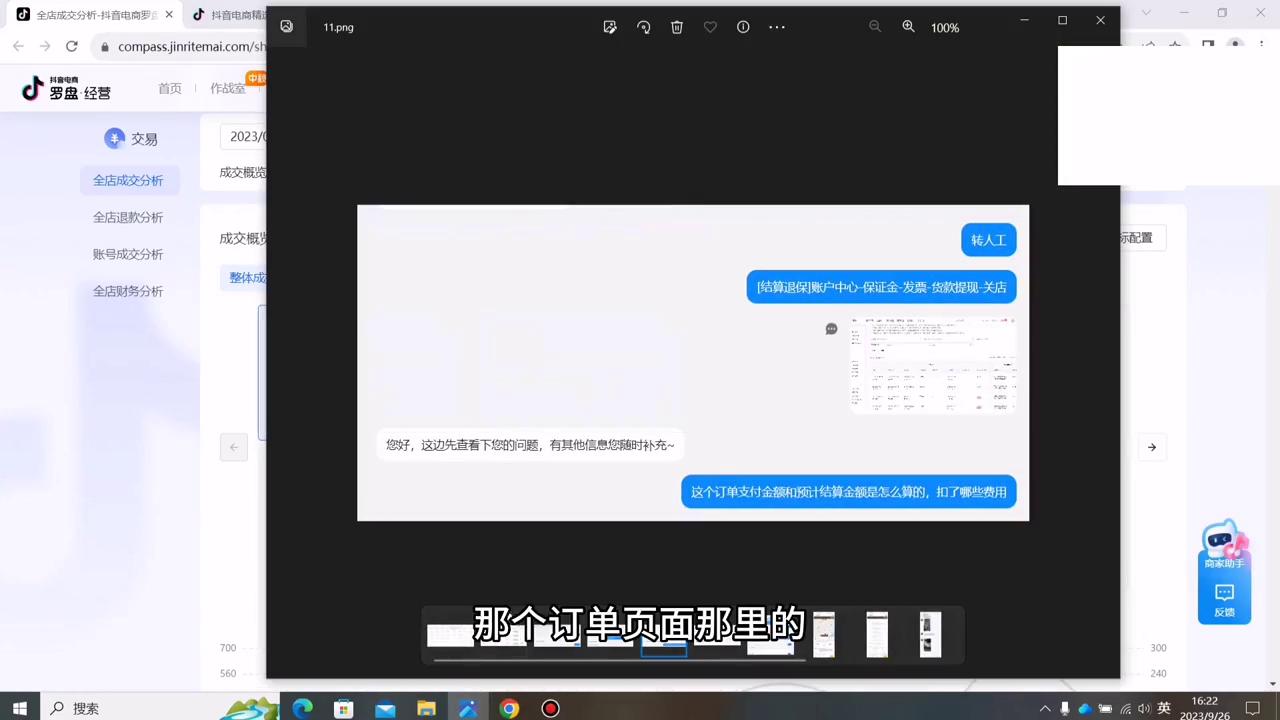The width and height of the screenshot is (1280, 720).
Task: Toggle the favorite heart for 11.png
Action: point(710,27)
